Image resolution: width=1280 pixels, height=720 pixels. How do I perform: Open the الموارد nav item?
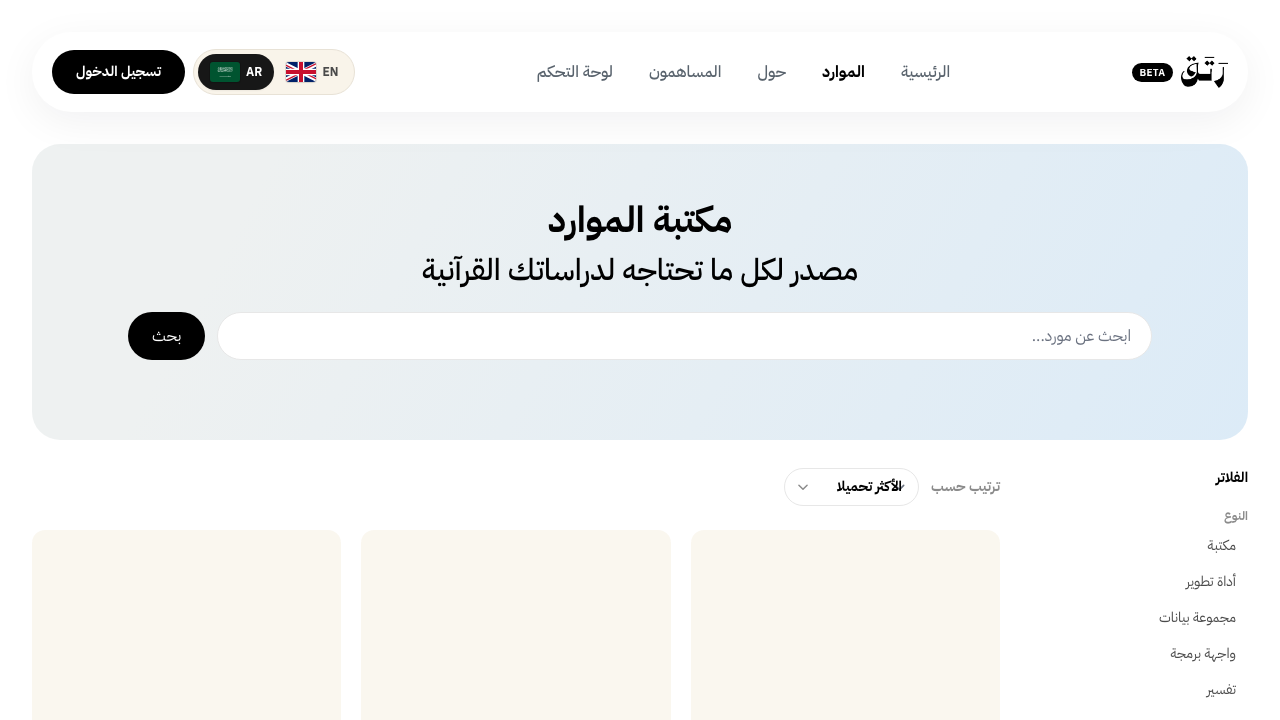(x=843, y=72)
